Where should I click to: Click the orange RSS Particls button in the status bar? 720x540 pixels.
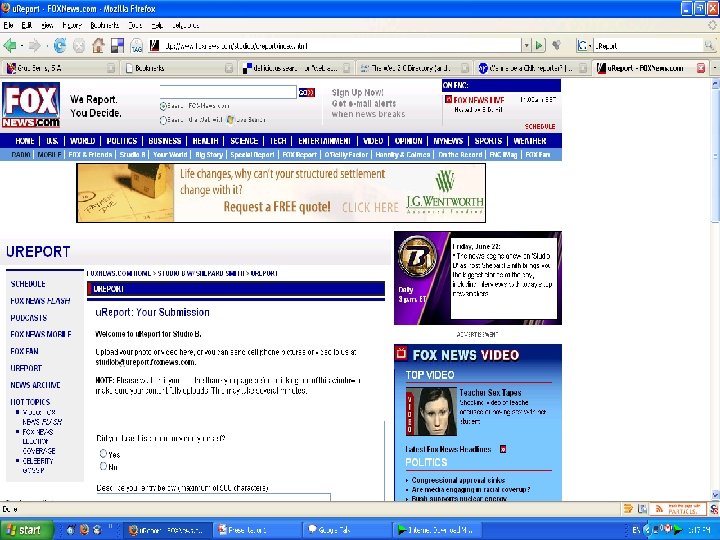coord(677,509)
